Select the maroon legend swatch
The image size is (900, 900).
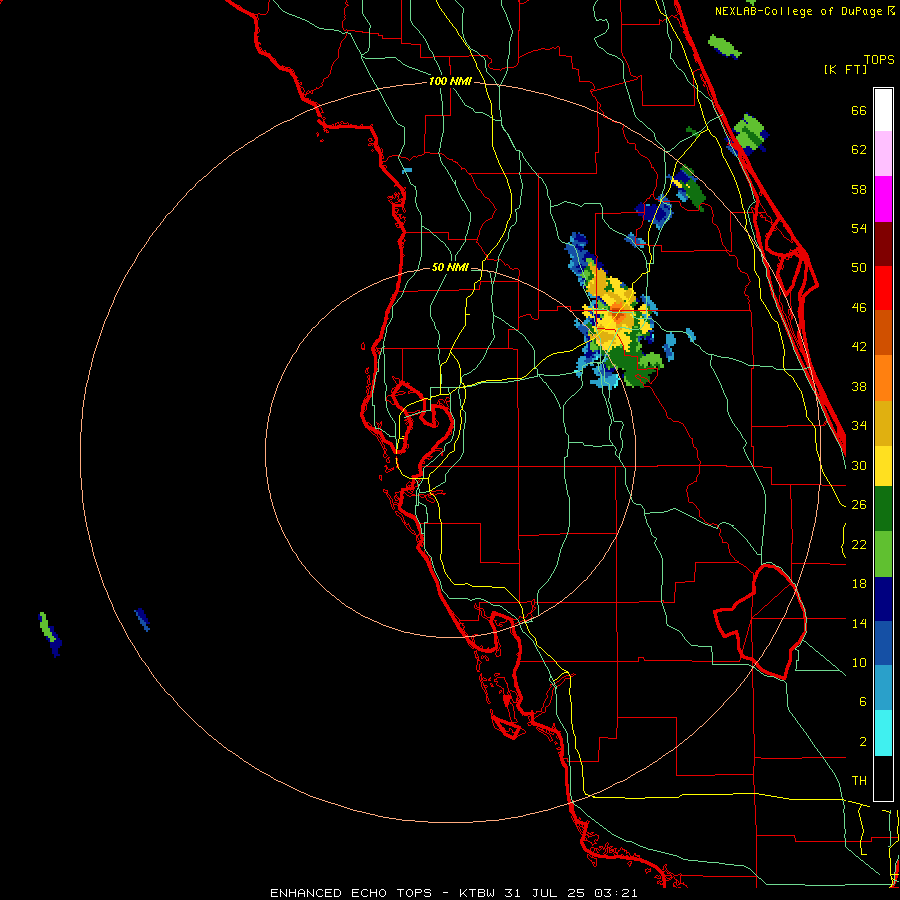pos(883,243)
